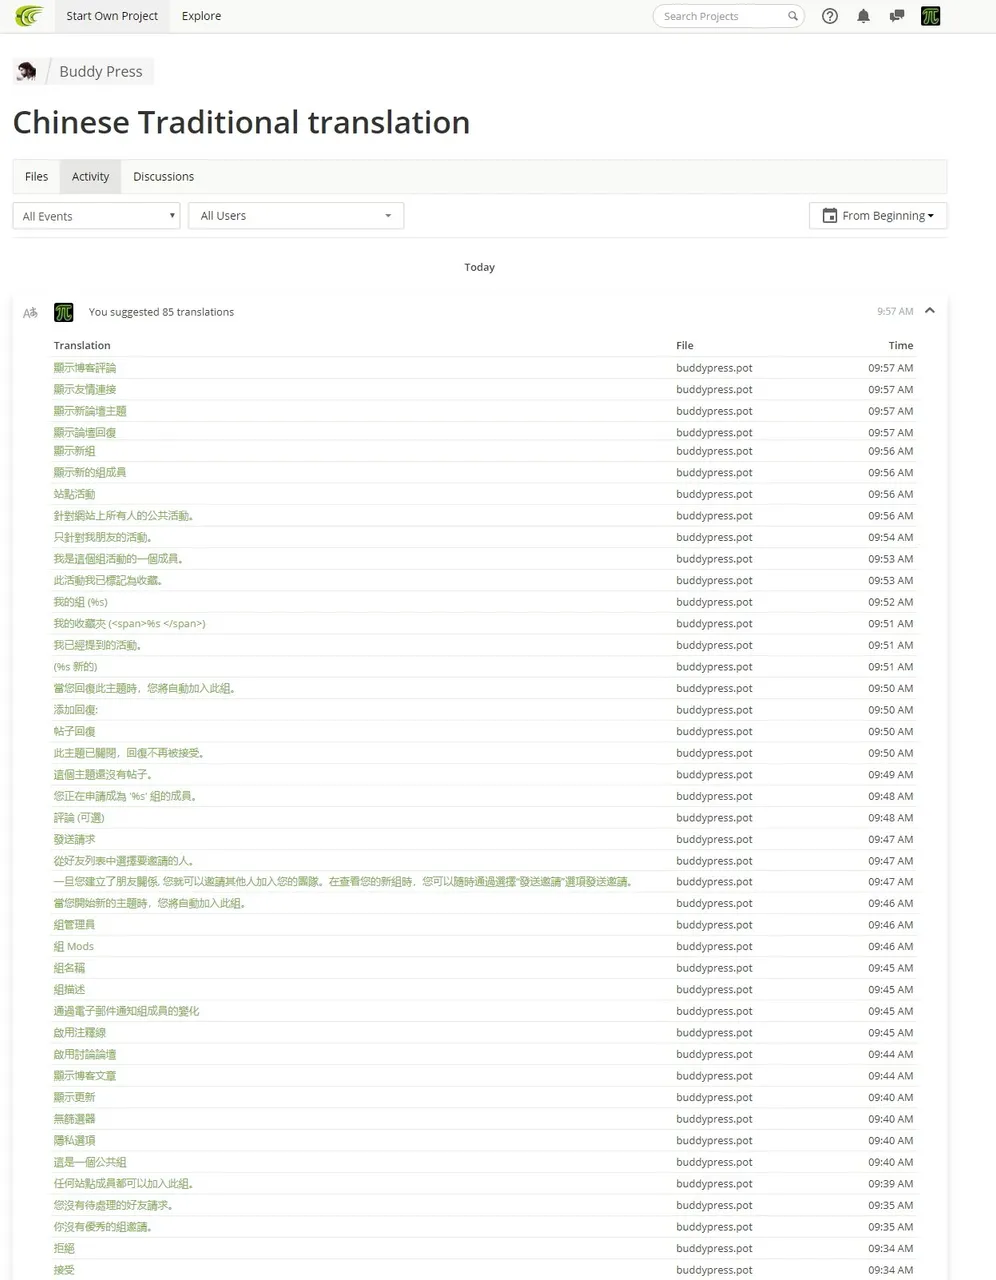Open translation '發送請求'
The image size is (996, 1280).
click(74, 840)
